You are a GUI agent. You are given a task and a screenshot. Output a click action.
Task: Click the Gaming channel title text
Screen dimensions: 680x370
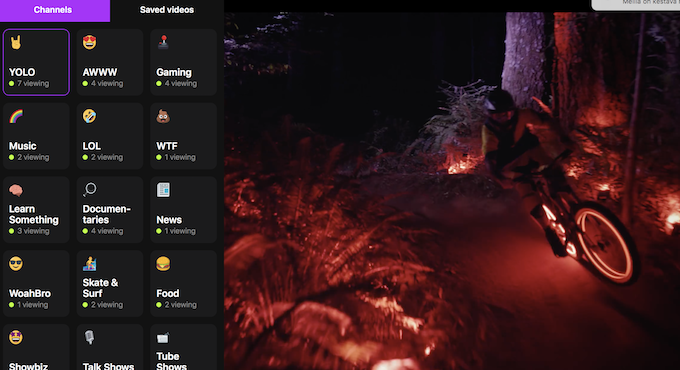(x=174, y=72)
